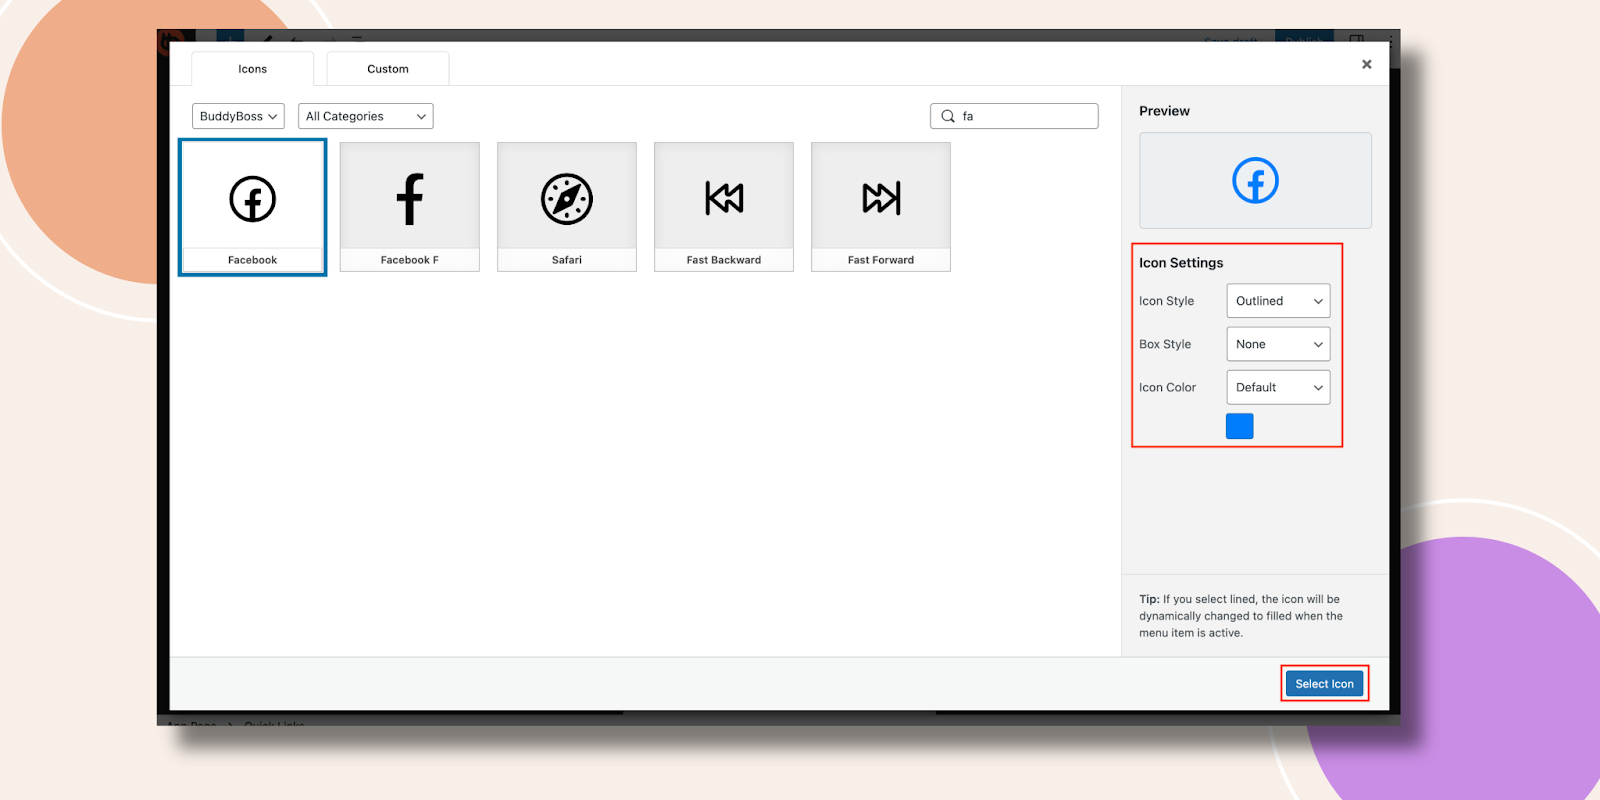Switch to the Icons tab

pyautogui.click(x=253, y=69)
